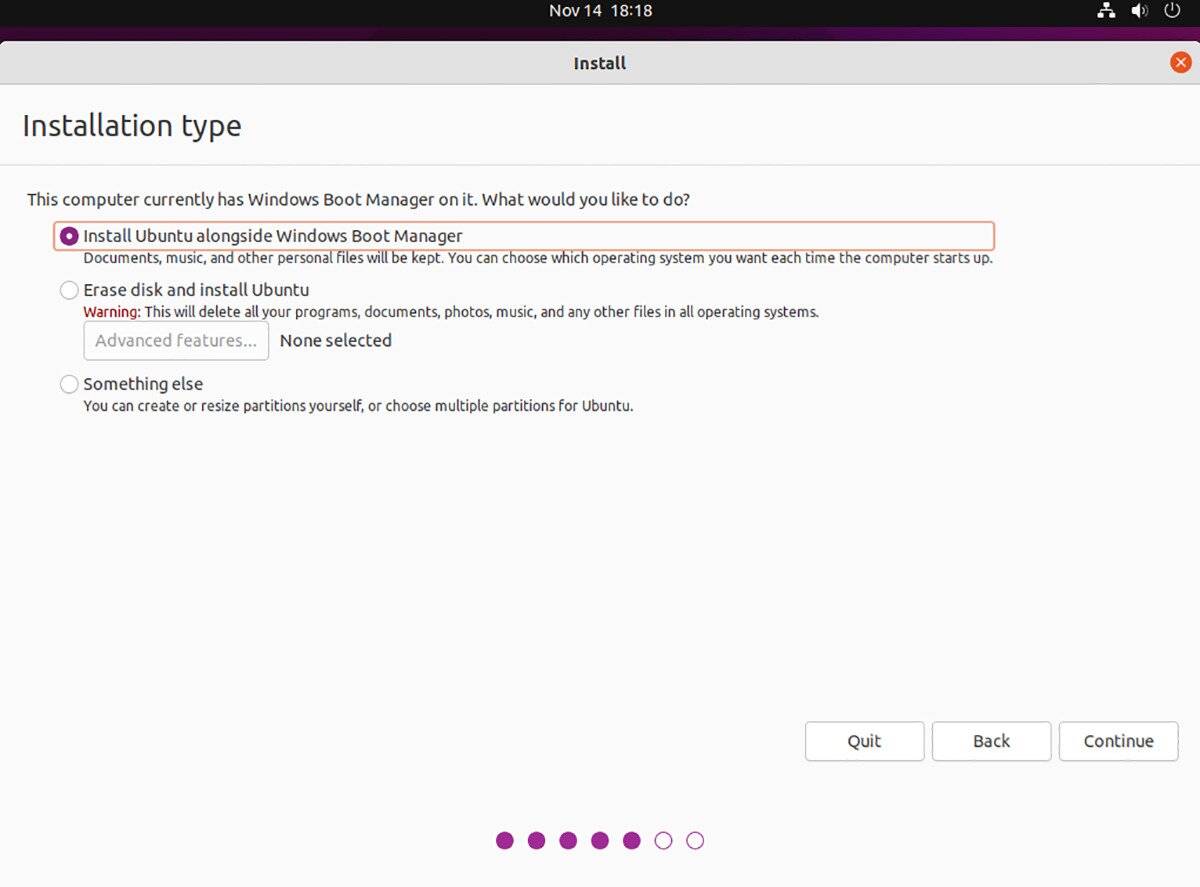
Task: Quit the Ubuntu installer
Action: tap(864, 741)
